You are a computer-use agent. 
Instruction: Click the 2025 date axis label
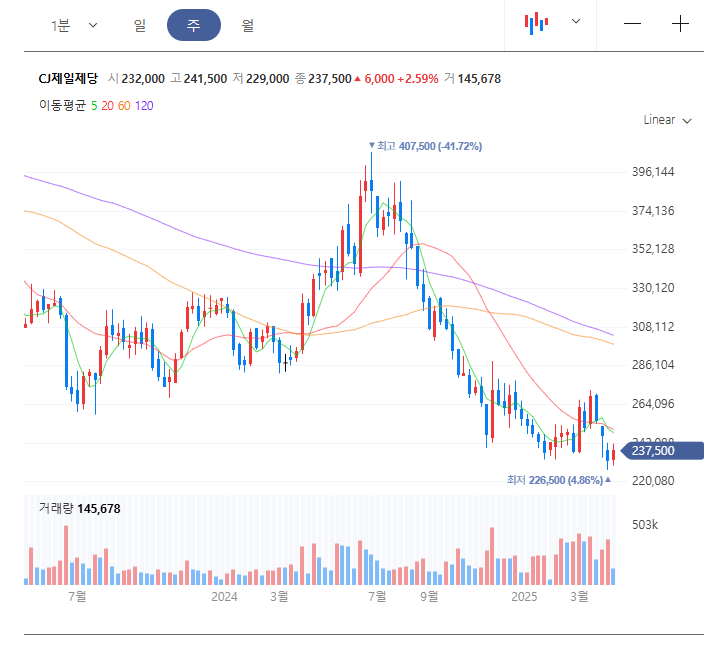[x=524, y=597]
